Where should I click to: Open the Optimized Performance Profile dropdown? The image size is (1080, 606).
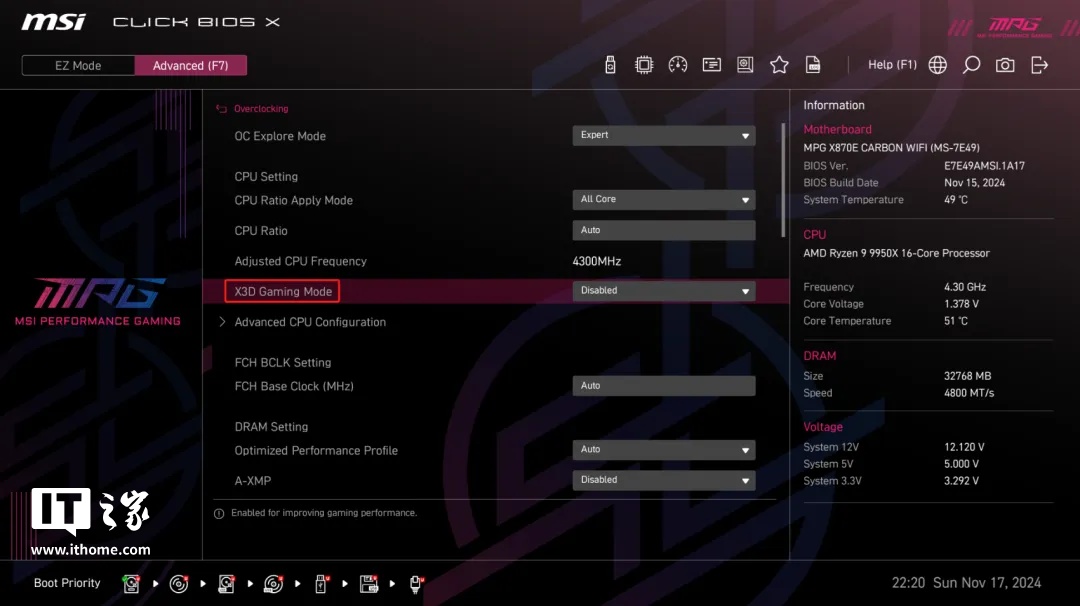664,450
